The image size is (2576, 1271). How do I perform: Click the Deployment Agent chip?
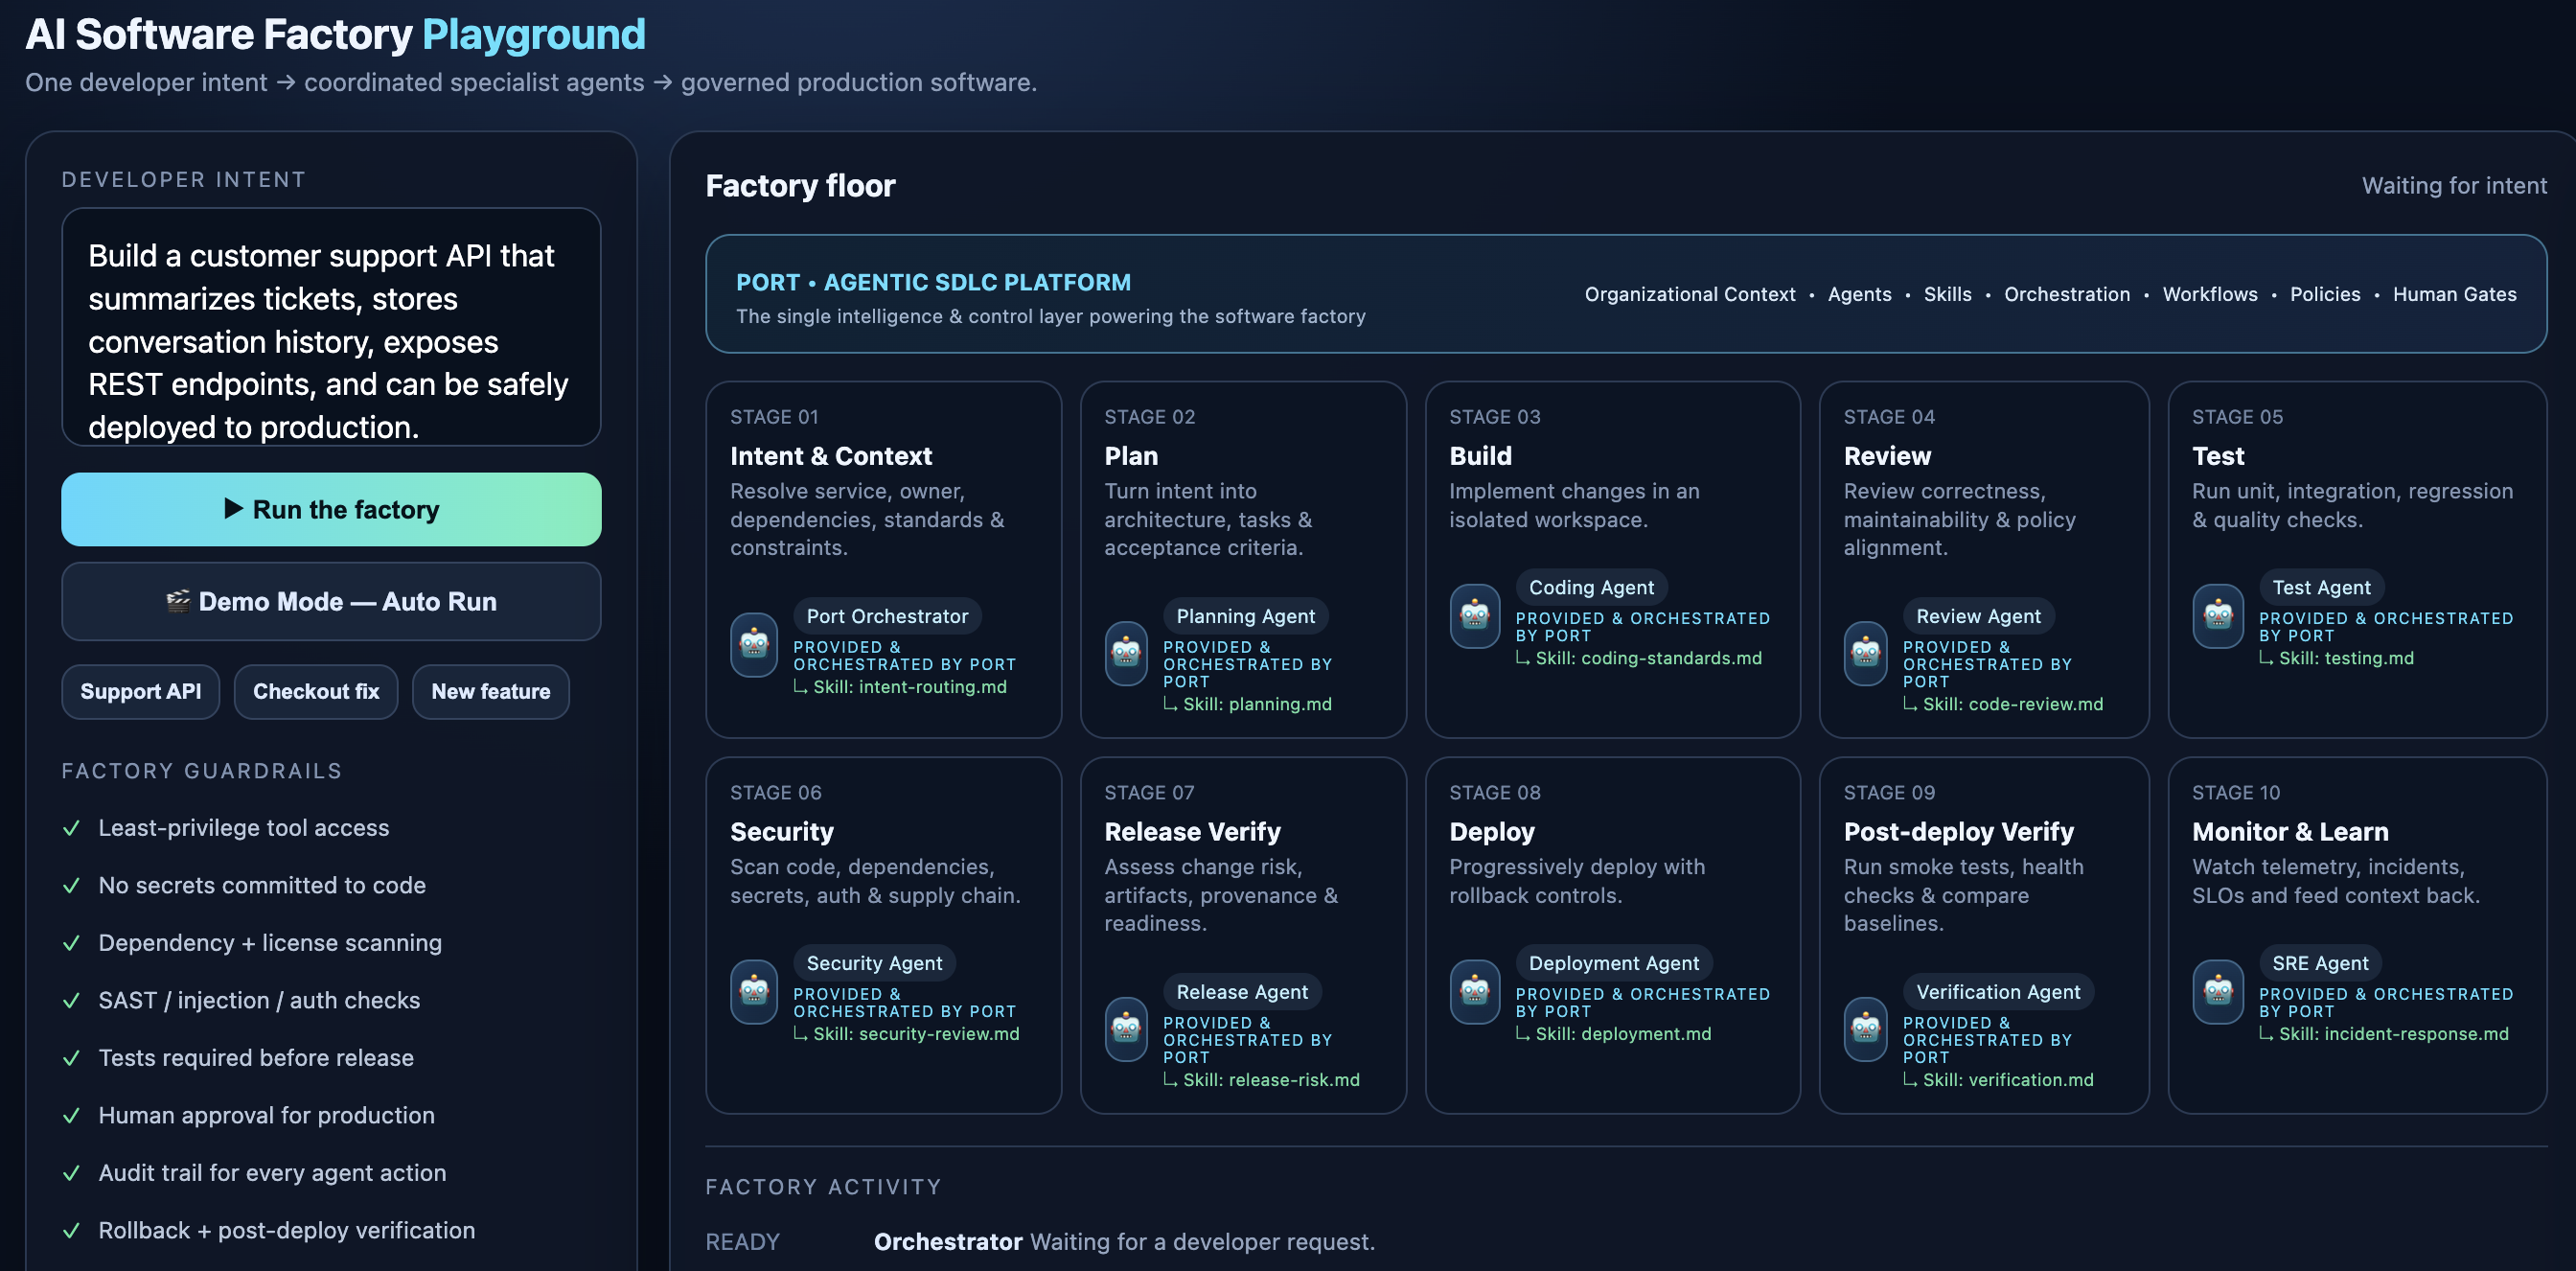tap(1614, 964)
